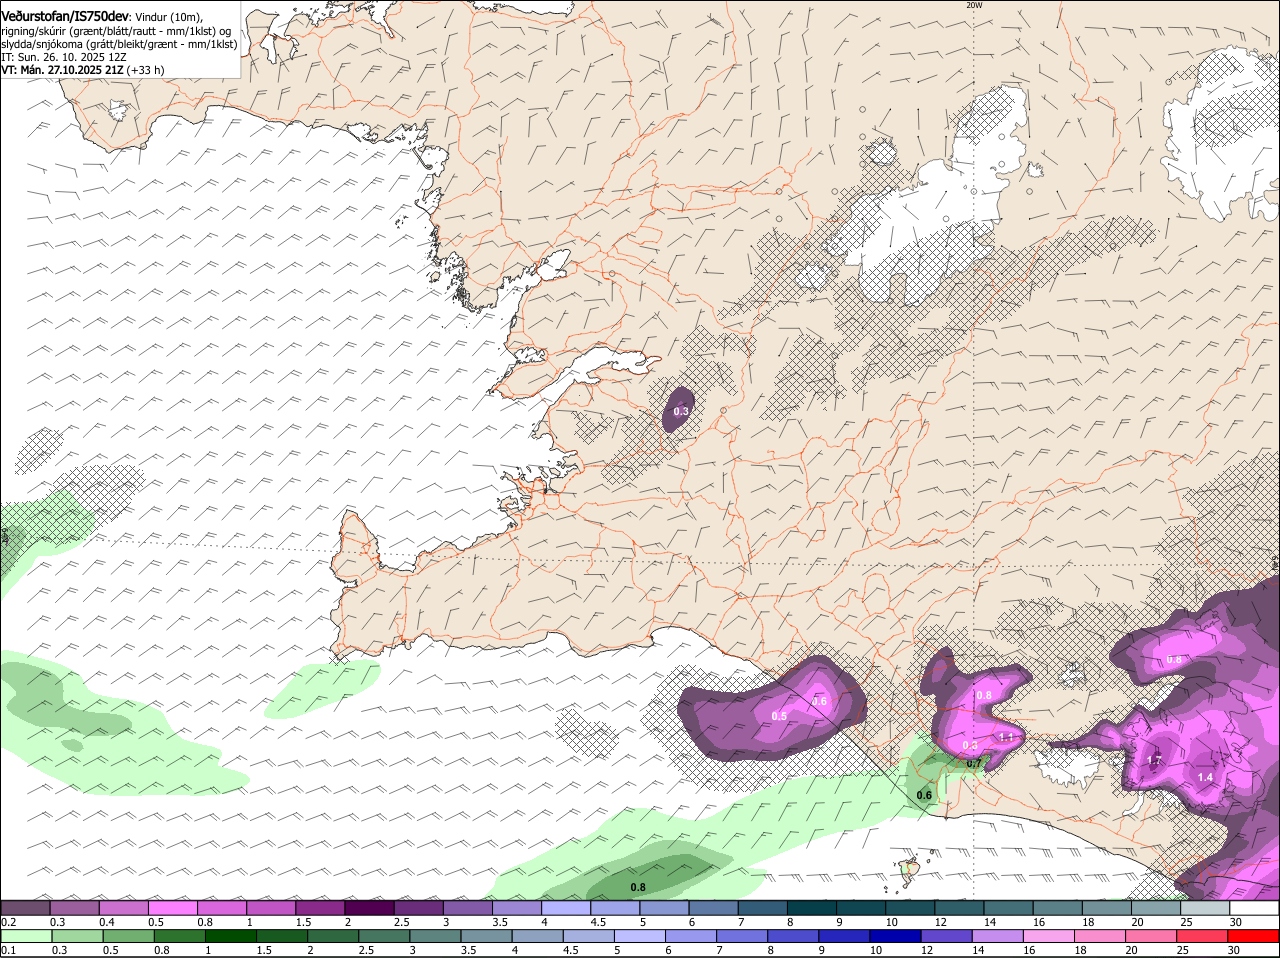Screen dimensions: 1280x958
Task: Click the 1.1 precipitation value on map
Action: (x=1006, y=737)
